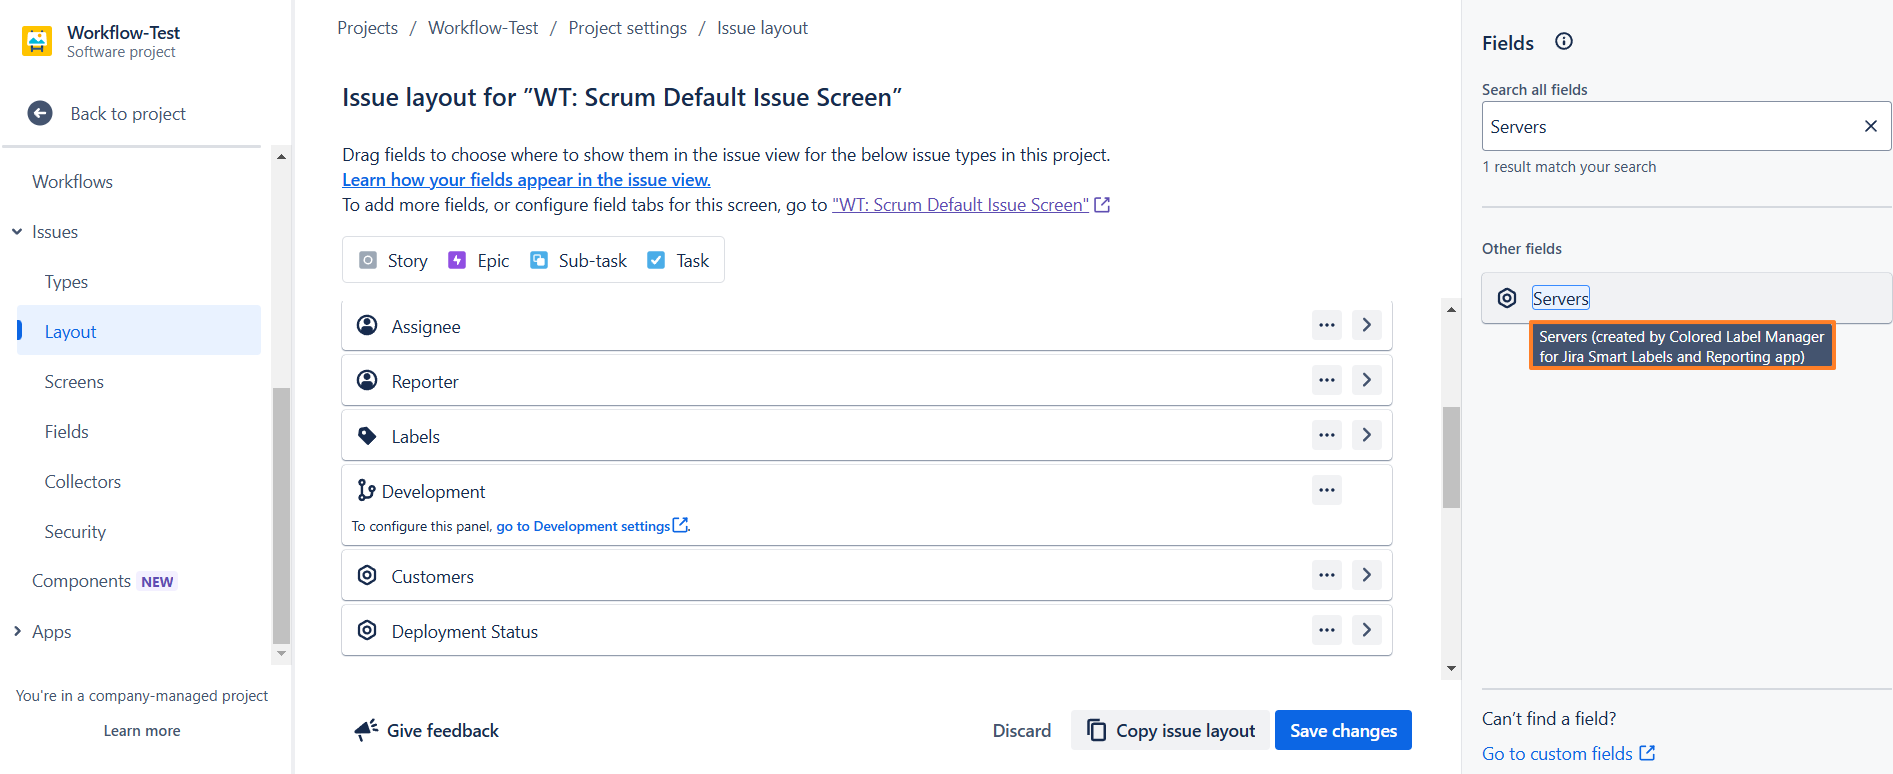
Task: Open more options for Assignee field
Action: (x=1326, y=325)
